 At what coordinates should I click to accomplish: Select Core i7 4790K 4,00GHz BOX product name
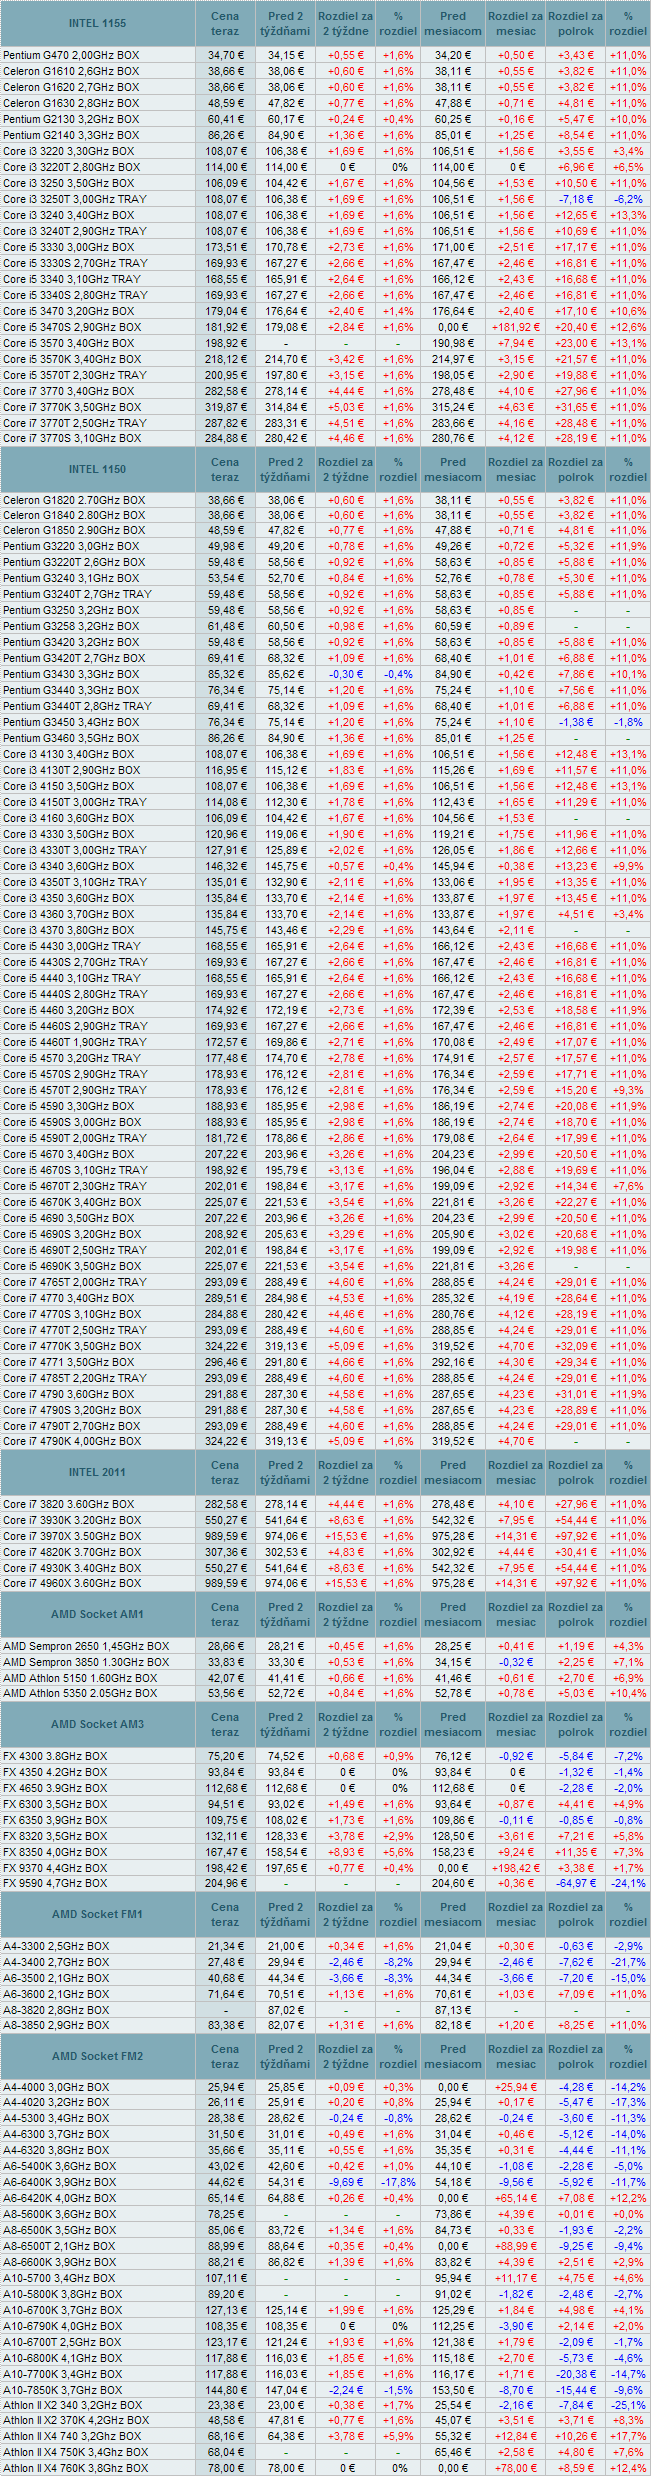(72, 1441)
